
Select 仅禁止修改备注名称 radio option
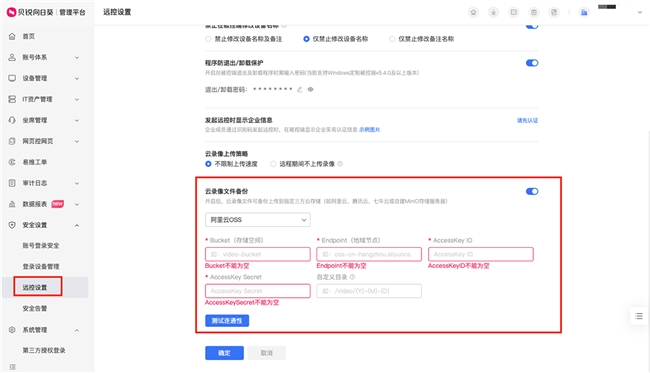pos(392,39)
